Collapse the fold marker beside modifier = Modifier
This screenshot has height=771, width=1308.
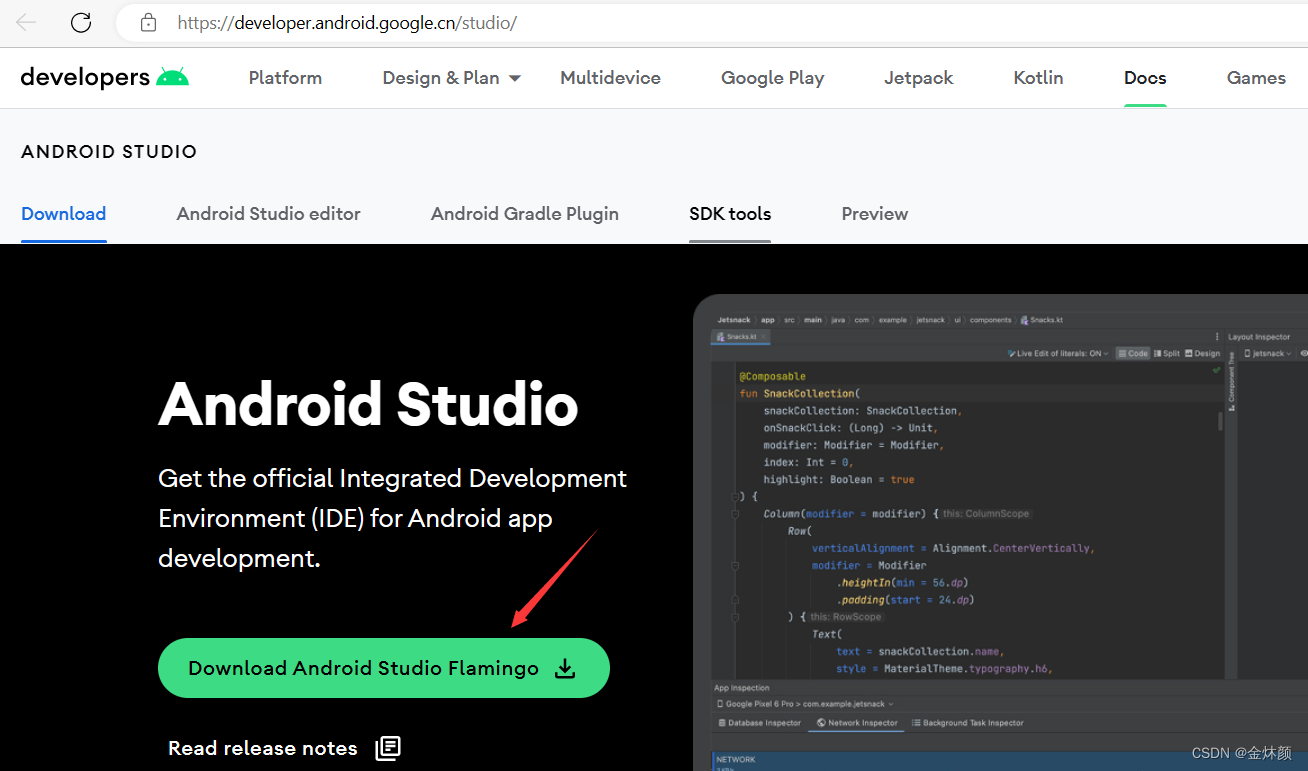click(735, 566)
